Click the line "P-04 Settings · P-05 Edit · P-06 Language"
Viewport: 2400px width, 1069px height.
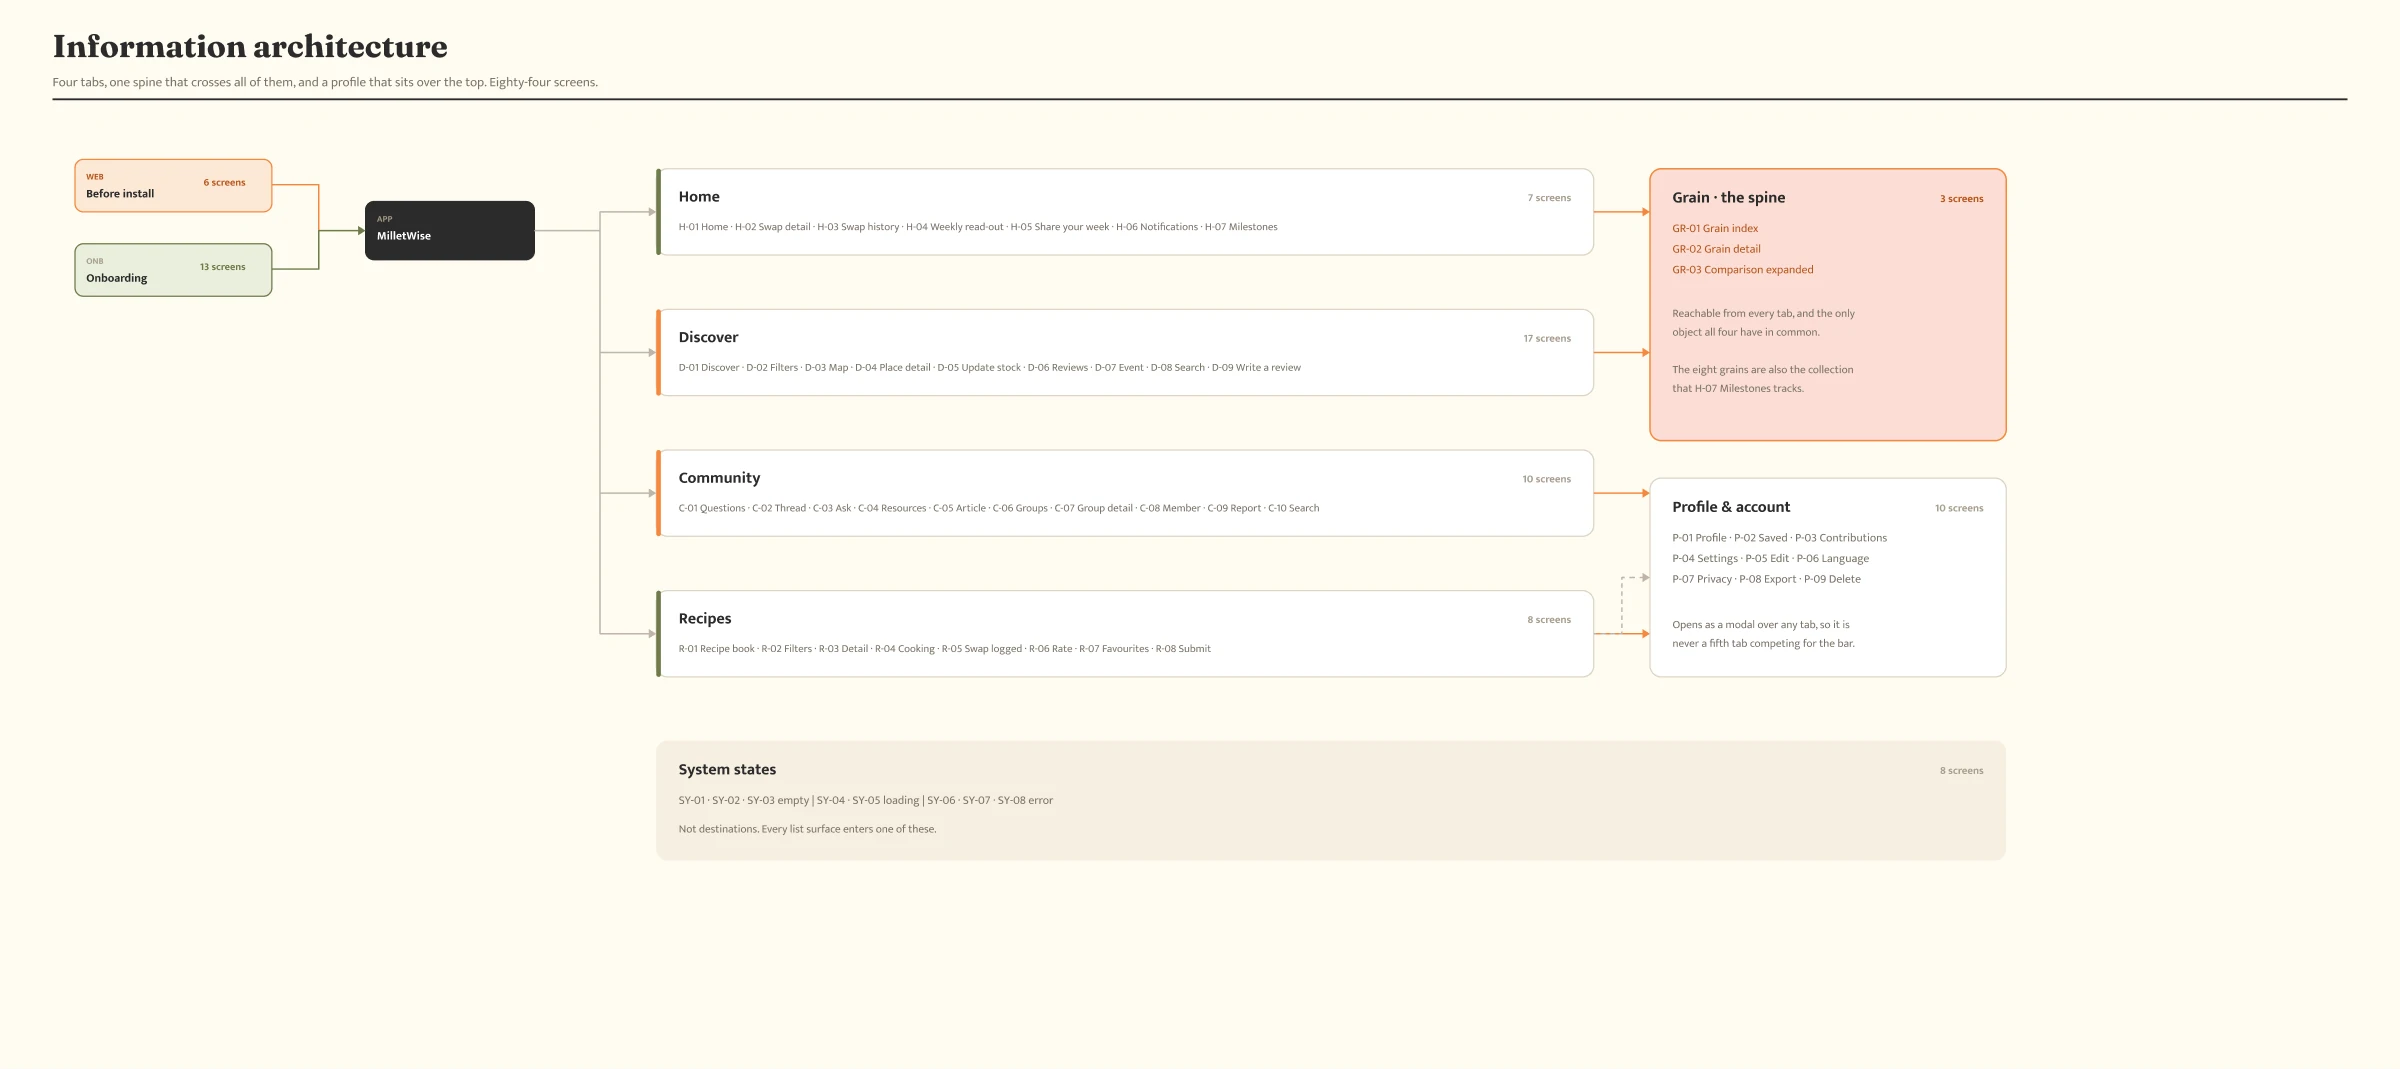tap(1771, 559)
